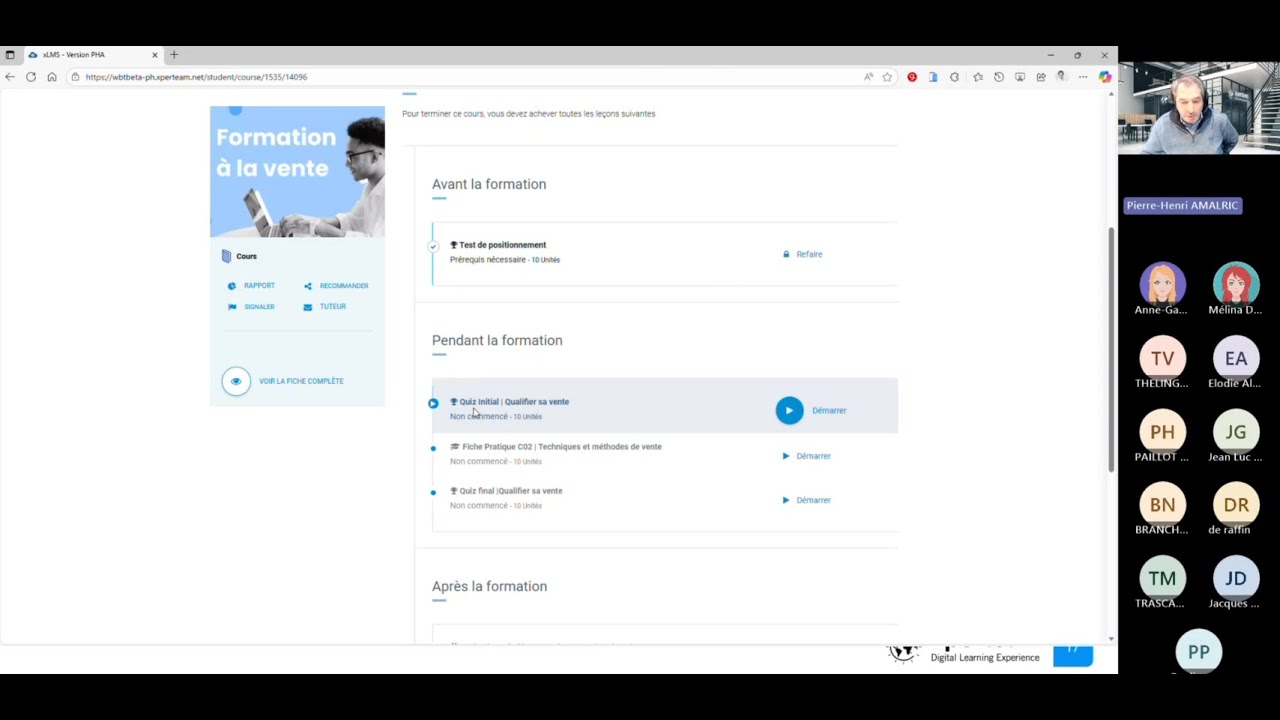The width and height of the screenshot is (1280, 720).
Task: Click the TV participant avatar THELING
Action: click(1162, 358)
